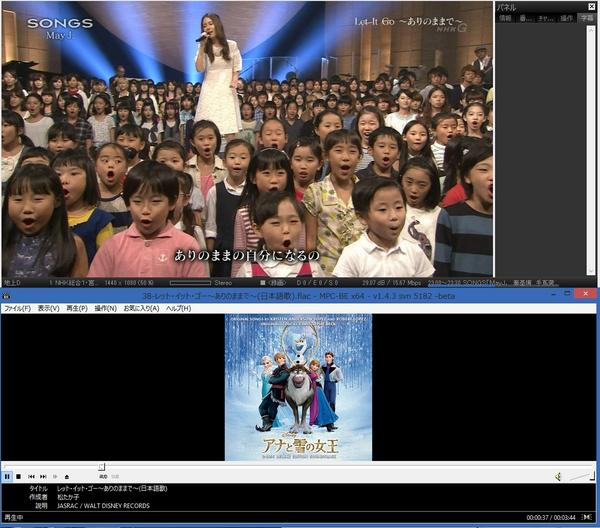
Task: Open the ヘルプ(H) menu
Action: [x=178, y=308]
